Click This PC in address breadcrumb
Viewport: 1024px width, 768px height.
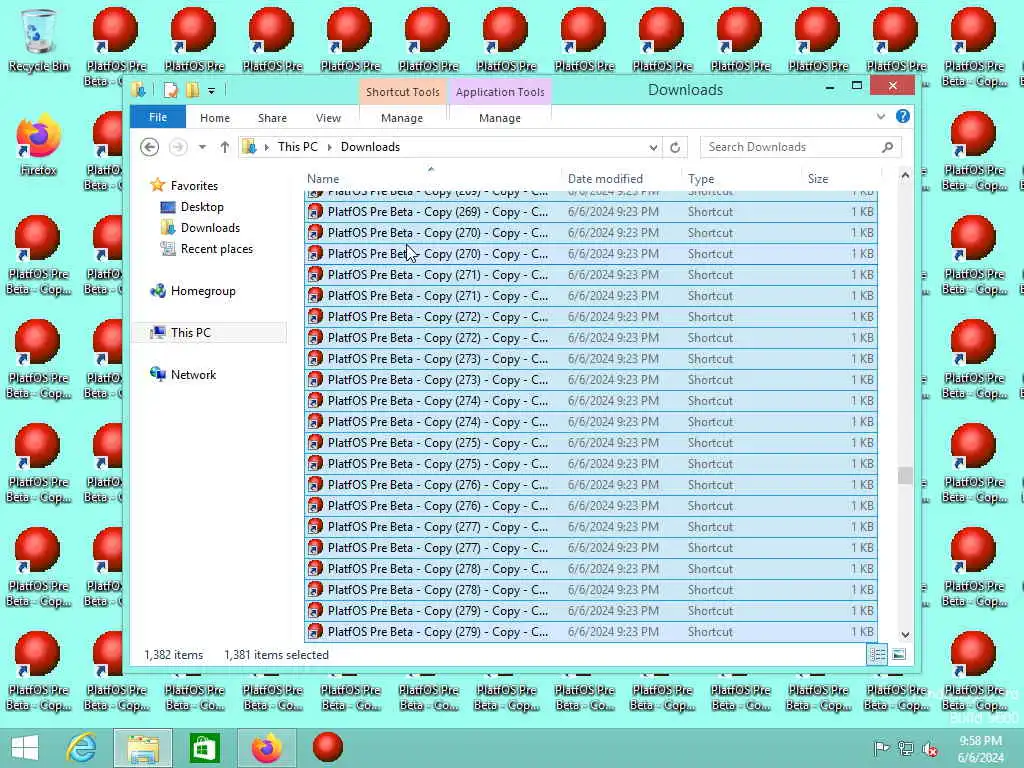coord(298,147)
